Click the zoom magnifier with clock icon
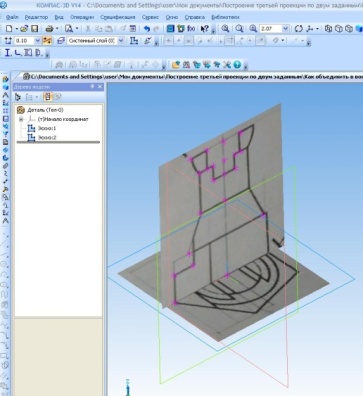 coord(239,29)
